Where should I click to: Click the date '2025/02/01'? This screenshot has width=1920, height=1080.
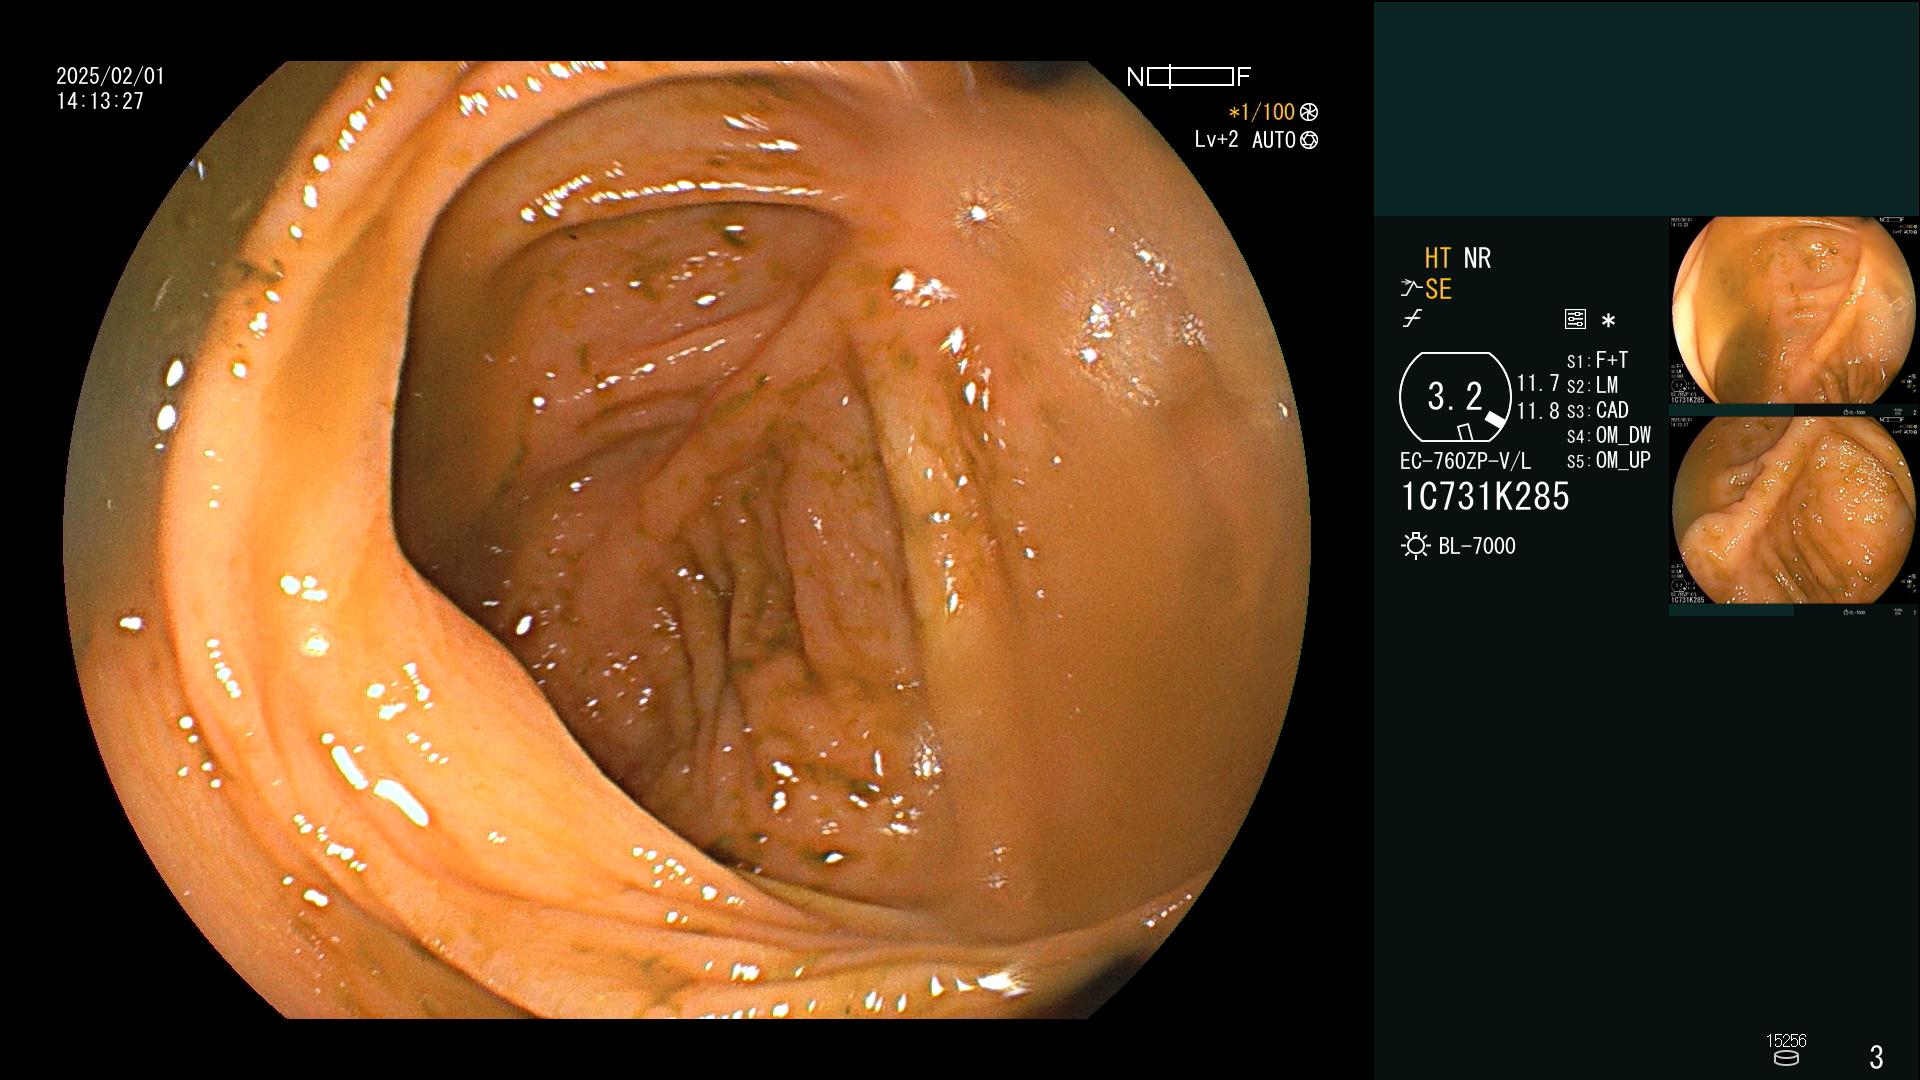(110, 76)
